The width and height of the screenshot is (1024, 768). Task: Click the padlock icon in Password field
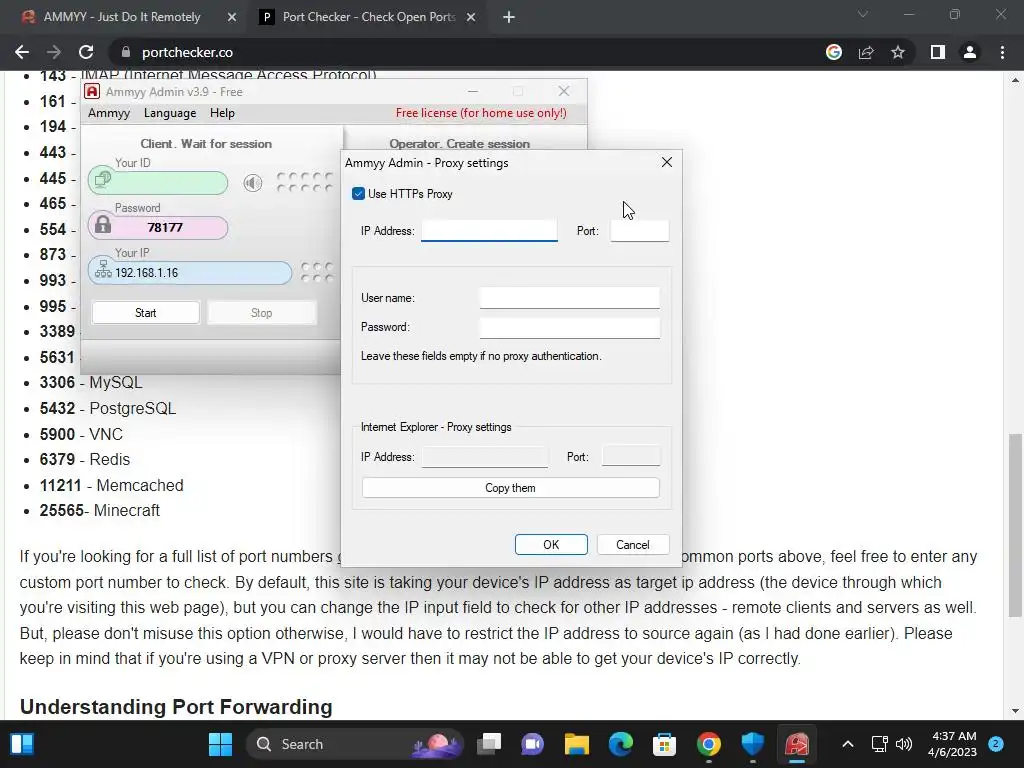[x=103, y=225]
